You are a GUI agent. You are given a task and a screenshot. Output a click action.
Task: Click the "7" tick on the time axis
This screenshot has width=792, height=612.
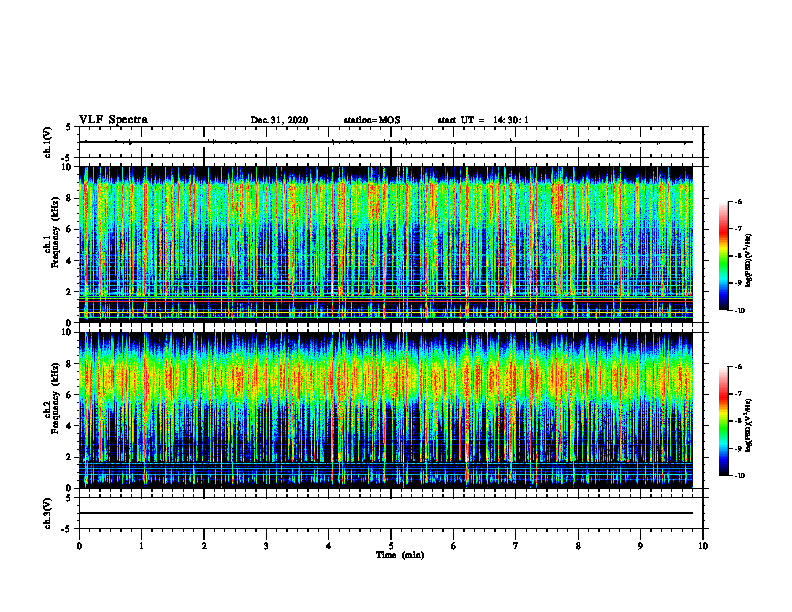[x=516, y=546]
